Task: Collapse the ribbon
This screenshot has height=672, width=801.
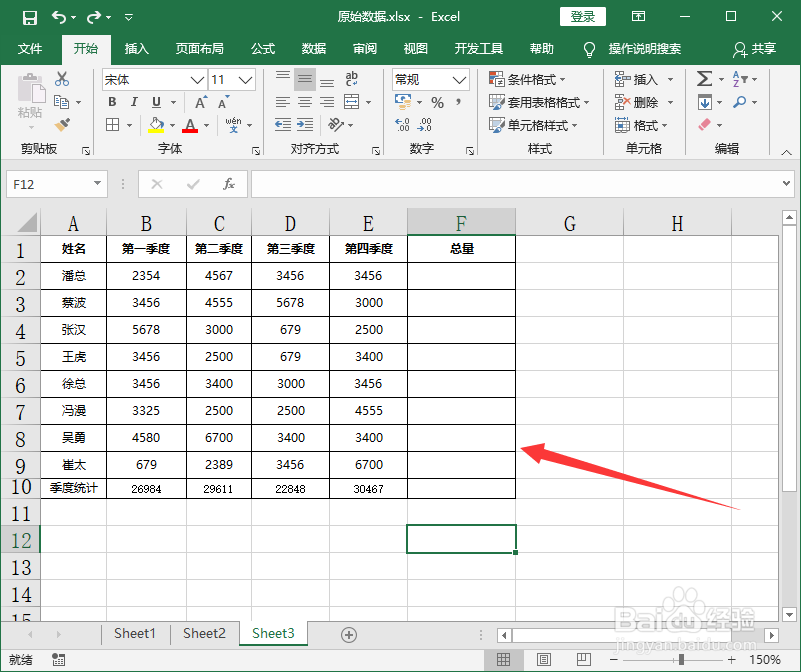Action: tap(786, 152)
